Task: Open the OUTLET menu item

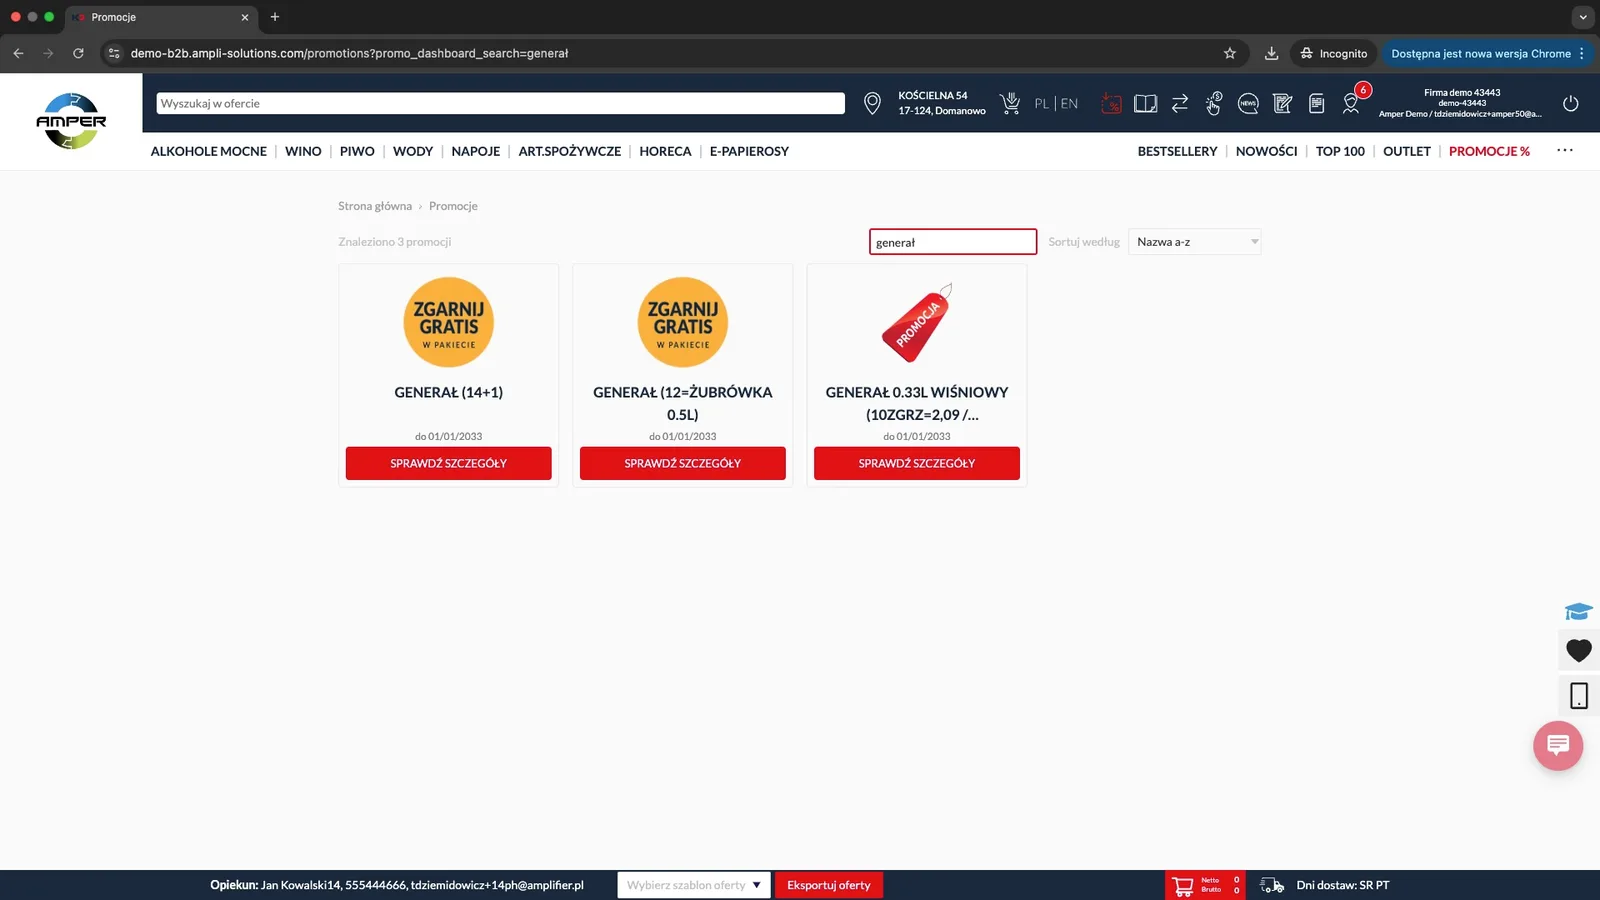Action: point(1406,151)
